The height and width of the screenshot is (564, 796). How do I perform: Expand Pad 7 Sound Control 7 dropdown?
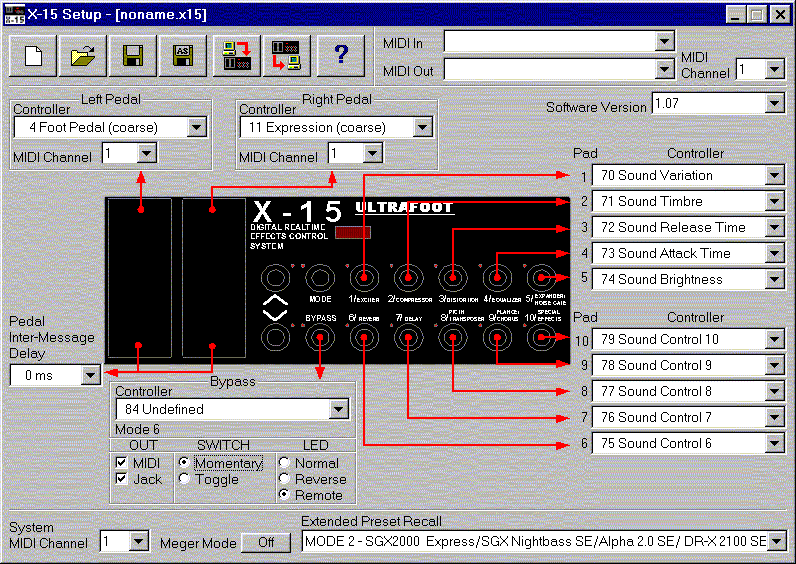[774, 417]
